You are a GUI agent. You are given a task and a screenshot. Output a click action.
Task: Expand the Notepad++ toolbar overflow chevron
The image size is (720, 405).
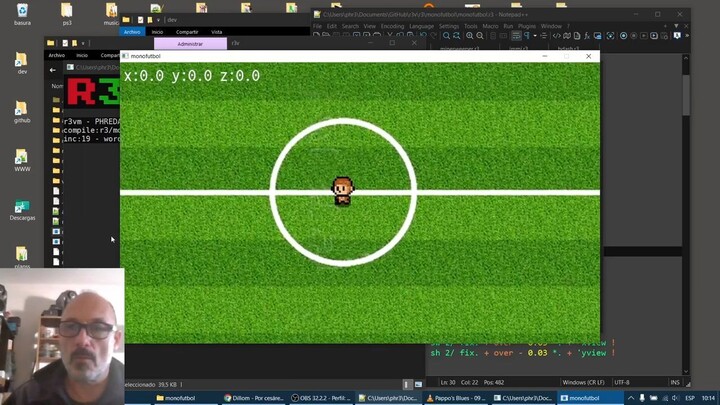pos(687,35)
